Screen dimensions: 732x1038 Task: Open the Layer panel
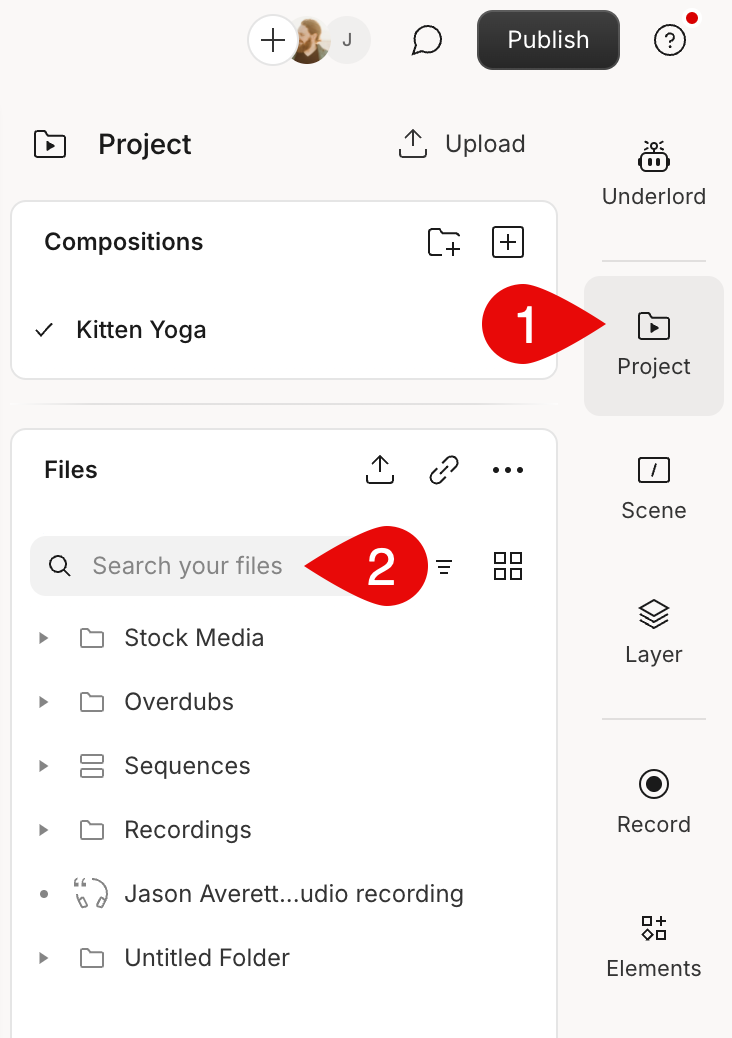tap(654, 632)
